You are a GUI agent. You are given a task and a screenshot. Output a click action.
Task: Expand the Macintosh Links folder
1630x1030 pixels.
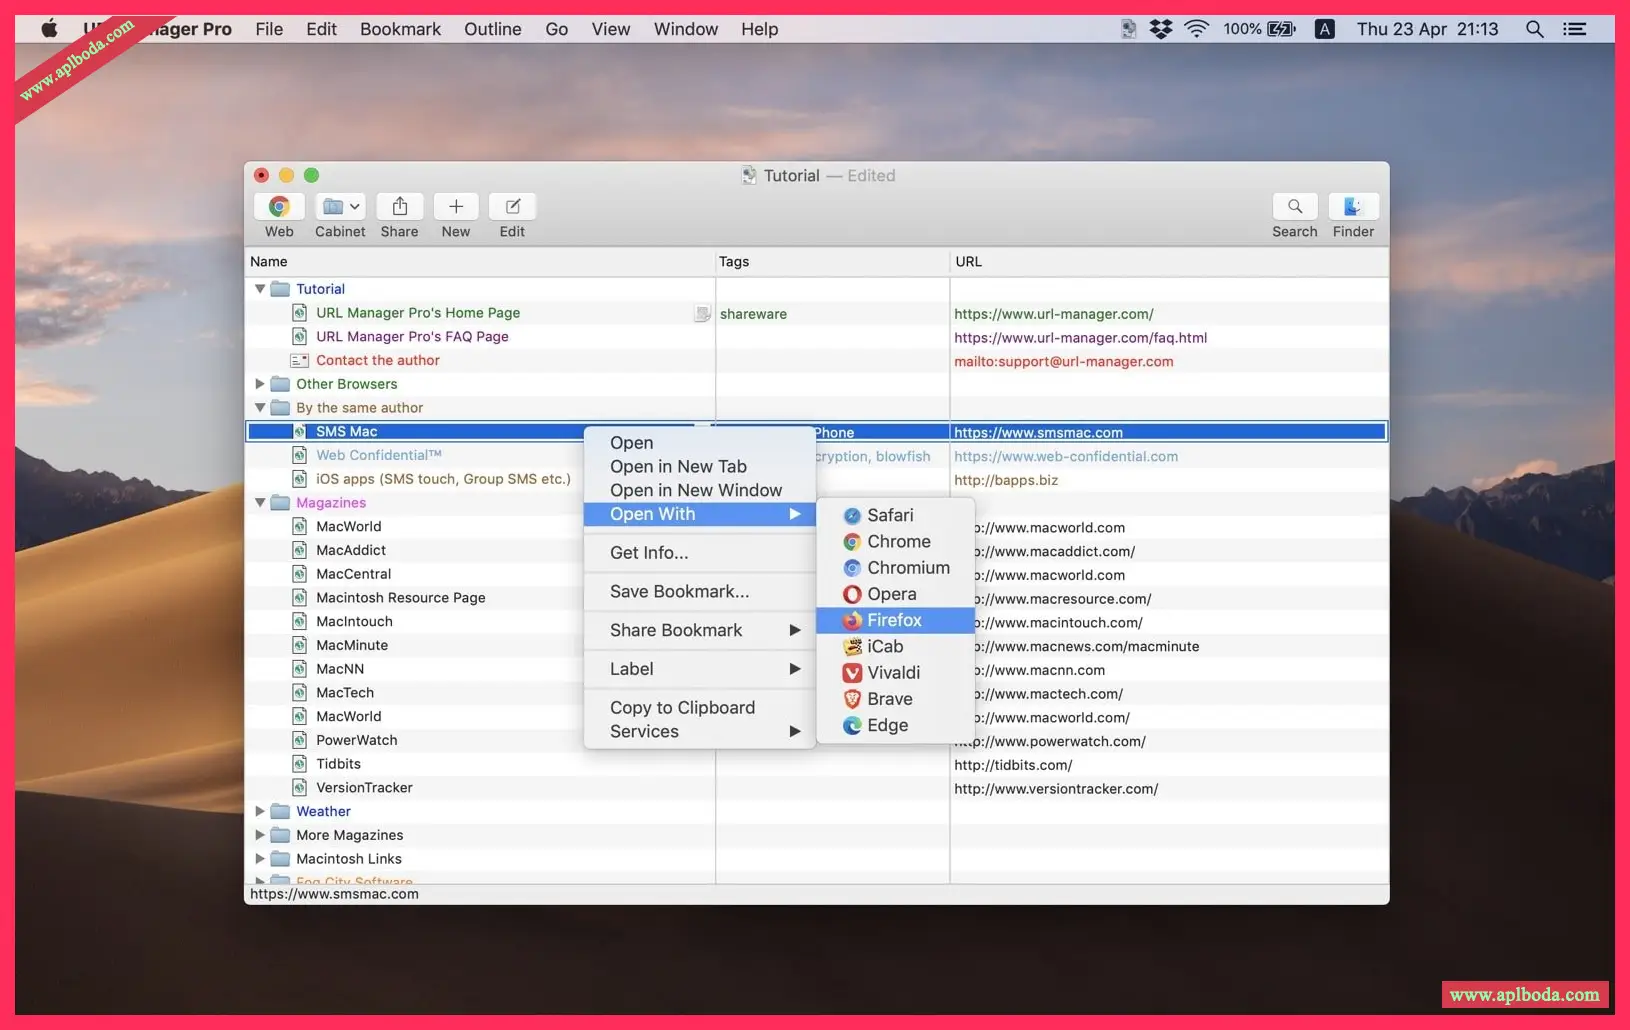[260, 859]
